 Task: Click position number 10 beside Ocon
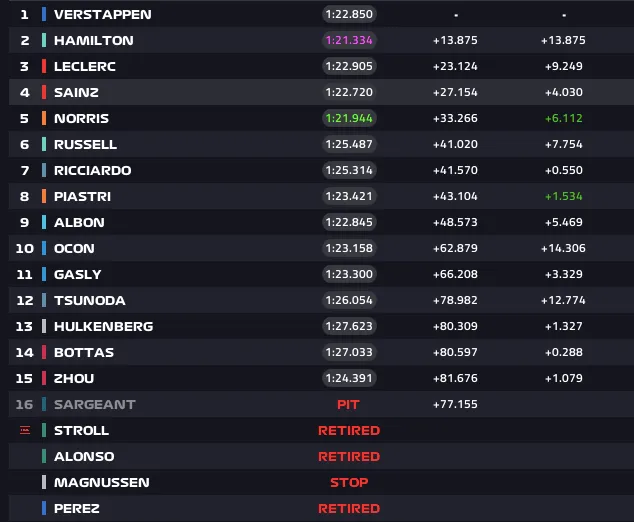[x=25, y=248]
